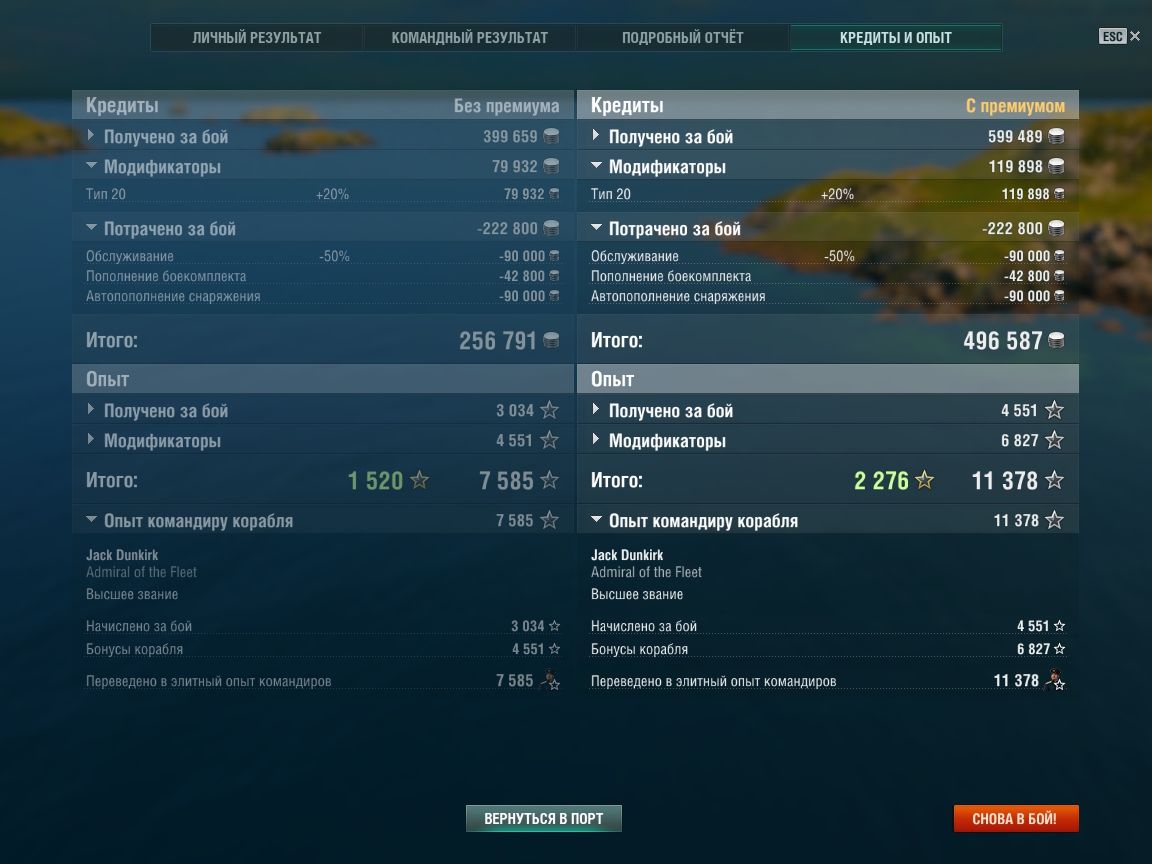Click coin icon next to 399 659
This screenshot has width=1152, height=864.
(x=551, y=136)
